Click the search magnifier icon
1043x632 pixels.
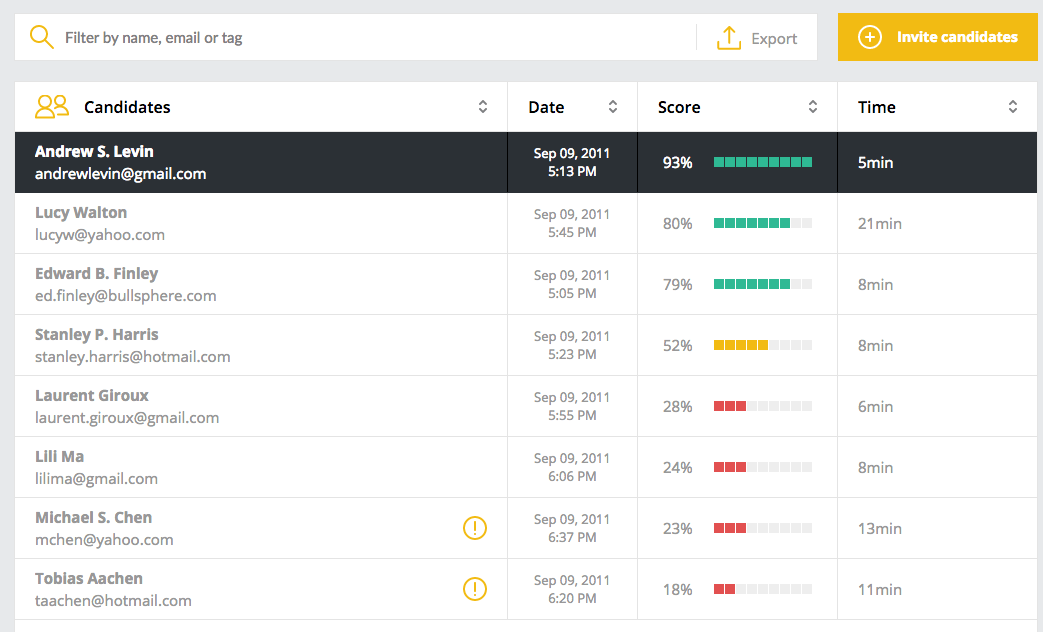click(41, 37)
